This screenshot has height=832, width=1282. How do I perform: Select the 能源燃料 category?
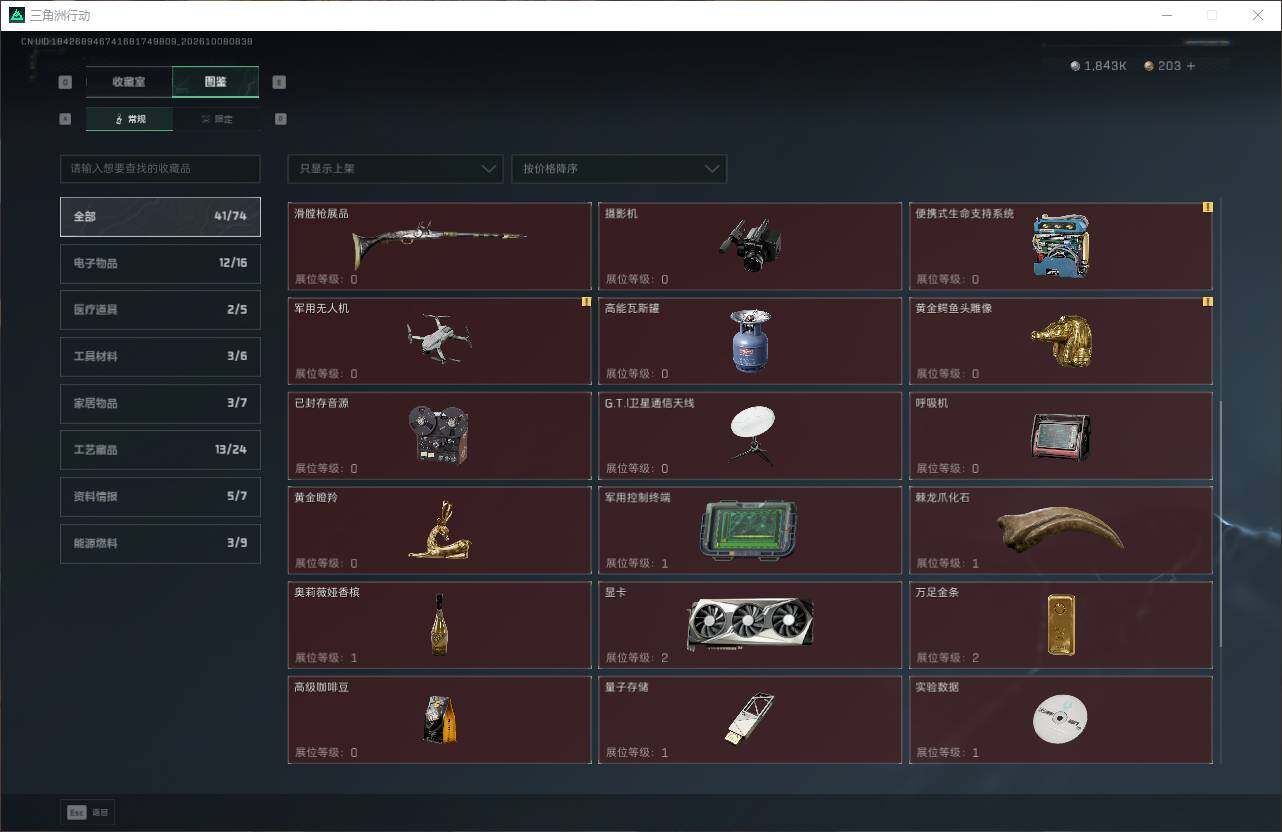(160, 543)
